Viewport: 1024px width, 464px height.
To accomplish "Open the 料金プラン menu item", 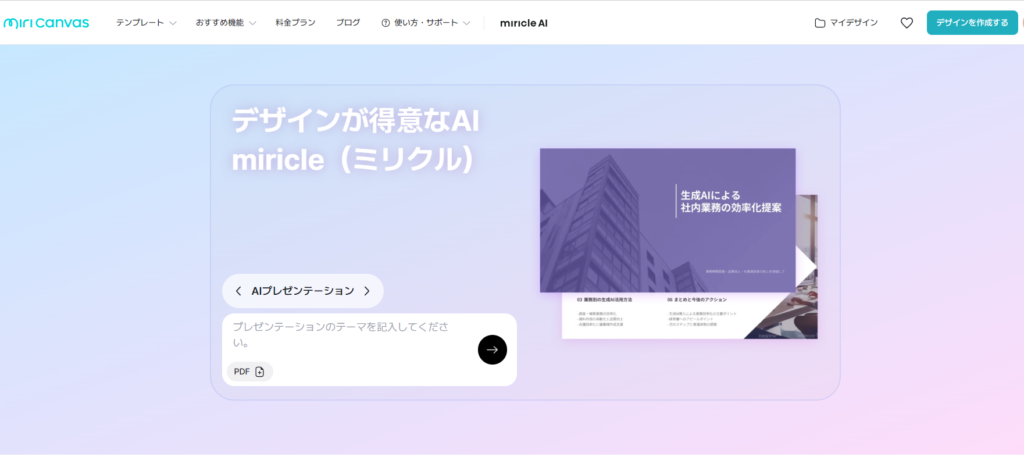I will [295, 22].
